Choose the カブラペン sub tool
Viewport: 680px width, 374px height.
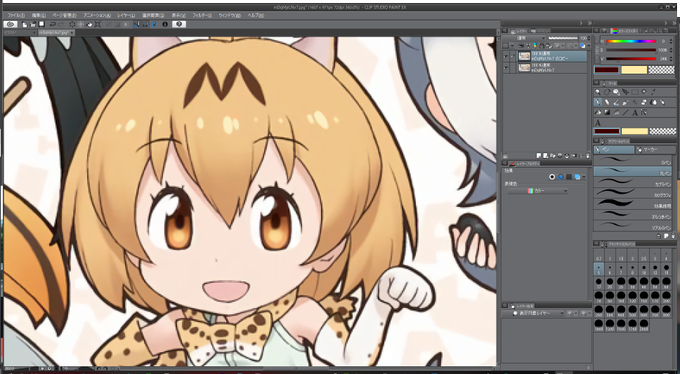coord(633,182)
